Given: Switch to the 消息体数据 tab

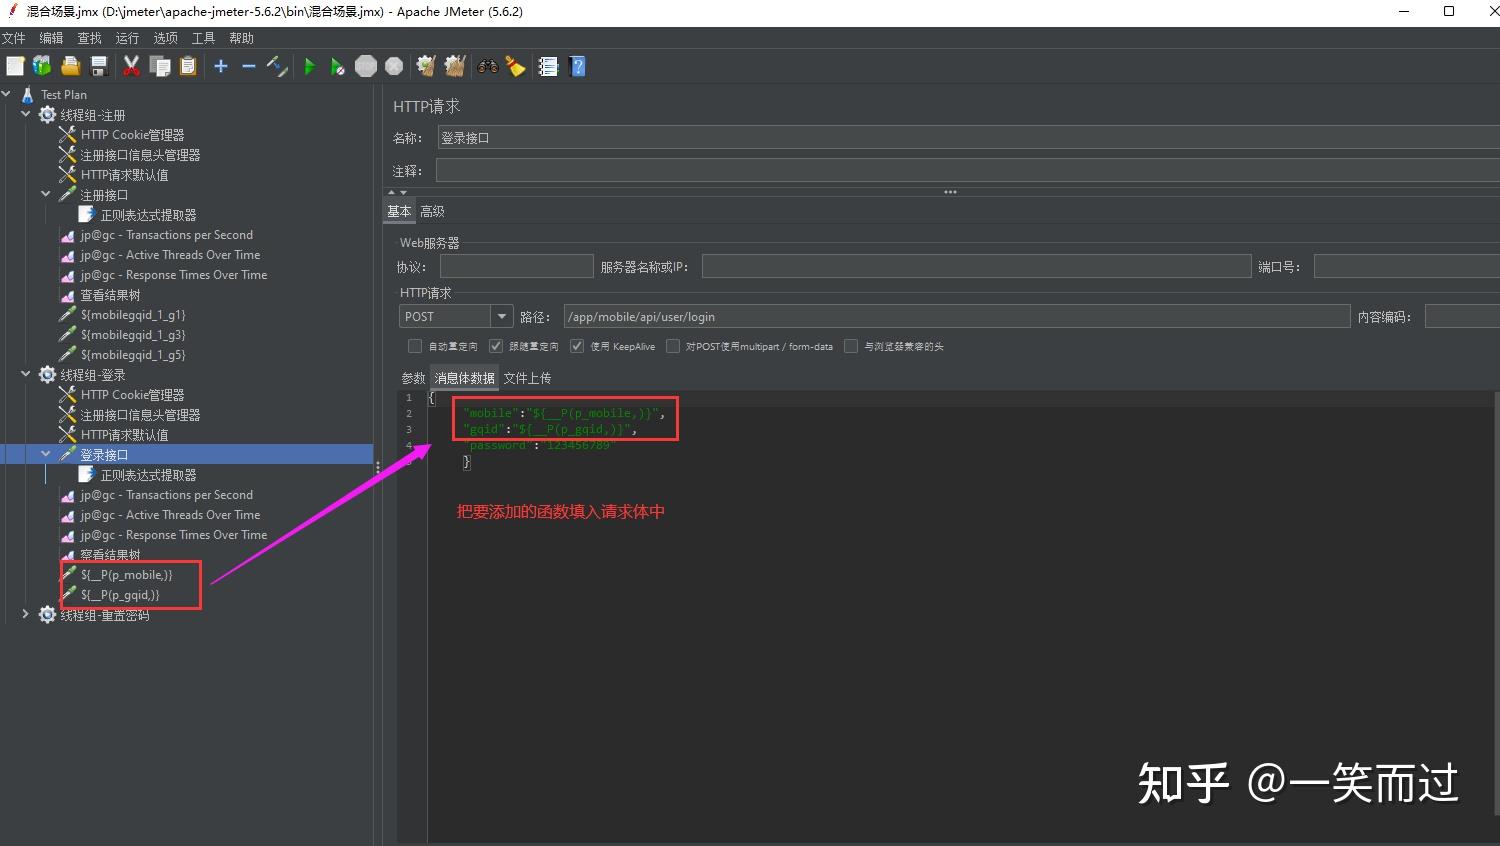Looking at the screenshot, I should coord(465,378).
